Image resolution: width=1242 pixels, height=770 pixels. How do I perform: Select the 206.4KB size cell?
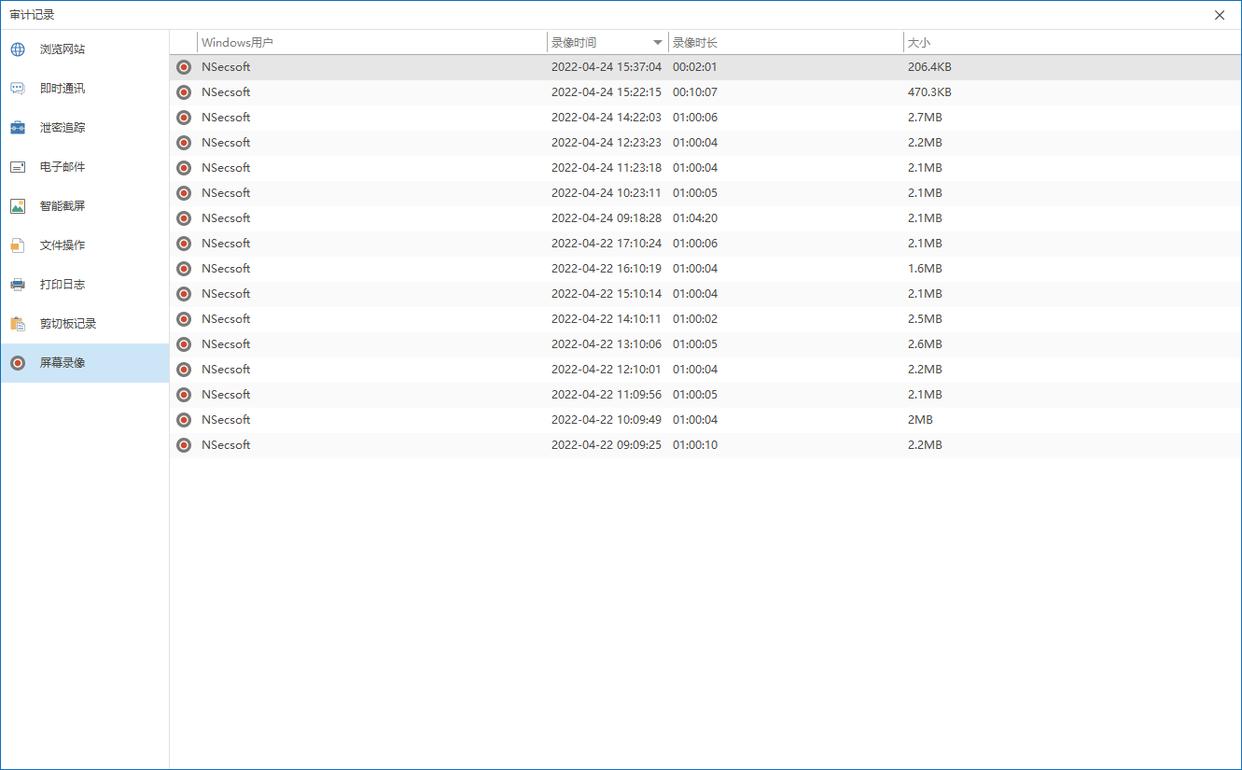[x=930, y=67]
